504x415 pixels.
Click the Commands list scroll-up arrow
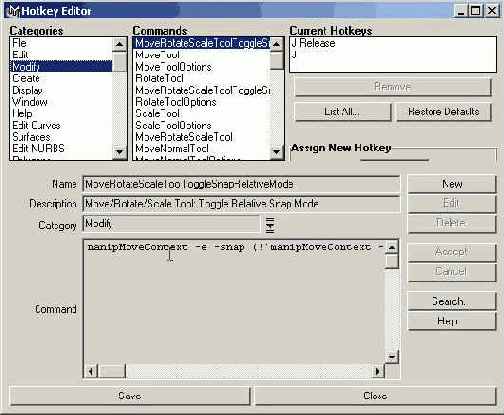(276, 44)
